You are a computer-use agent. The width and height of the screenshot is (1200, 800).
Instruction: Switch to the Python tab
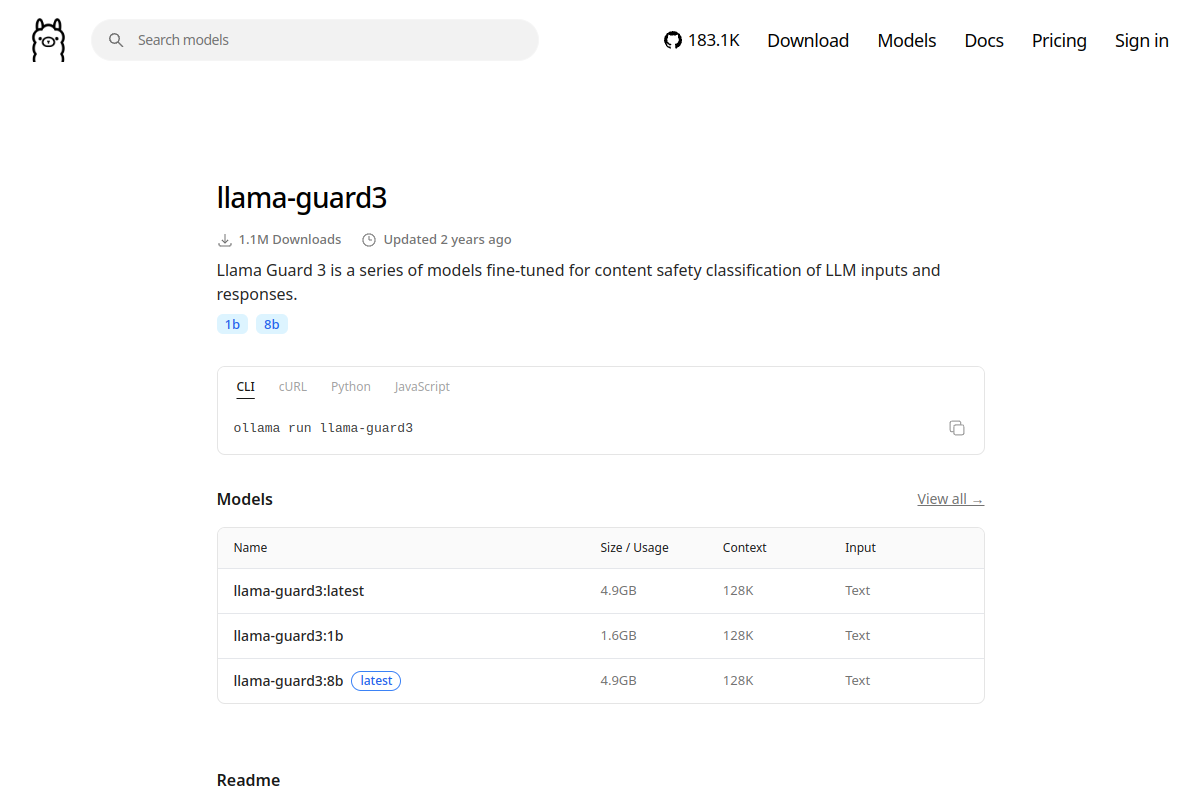351,387
